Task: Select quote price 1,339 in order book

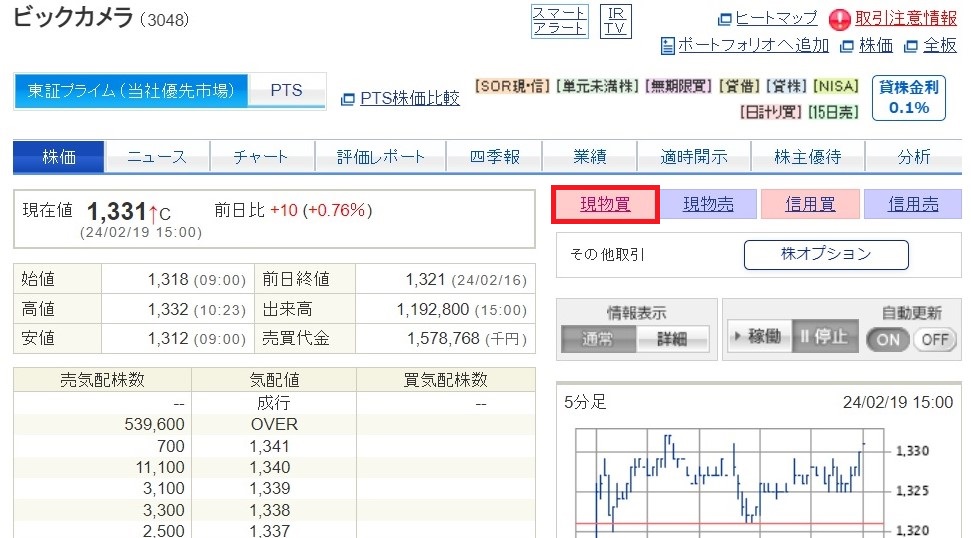Action: (x=269, y=488)
